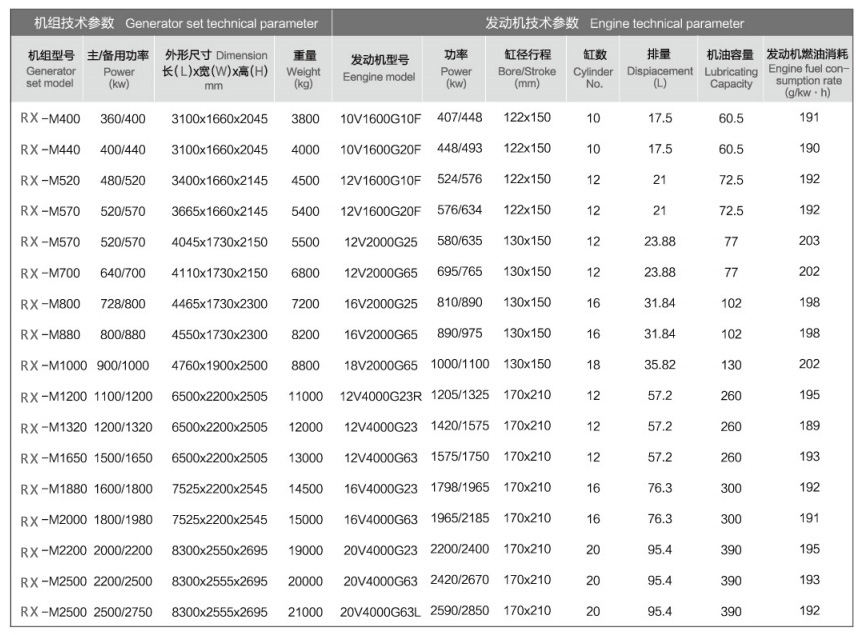Click the Generator set technical parameter header
This screenshot has height=635, width=866.
pos(175,23)
